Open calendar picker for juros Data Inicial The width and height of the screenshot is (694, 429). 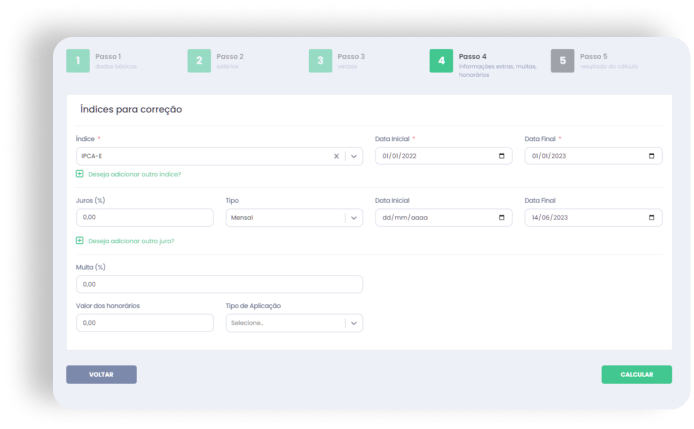(501, 218)
